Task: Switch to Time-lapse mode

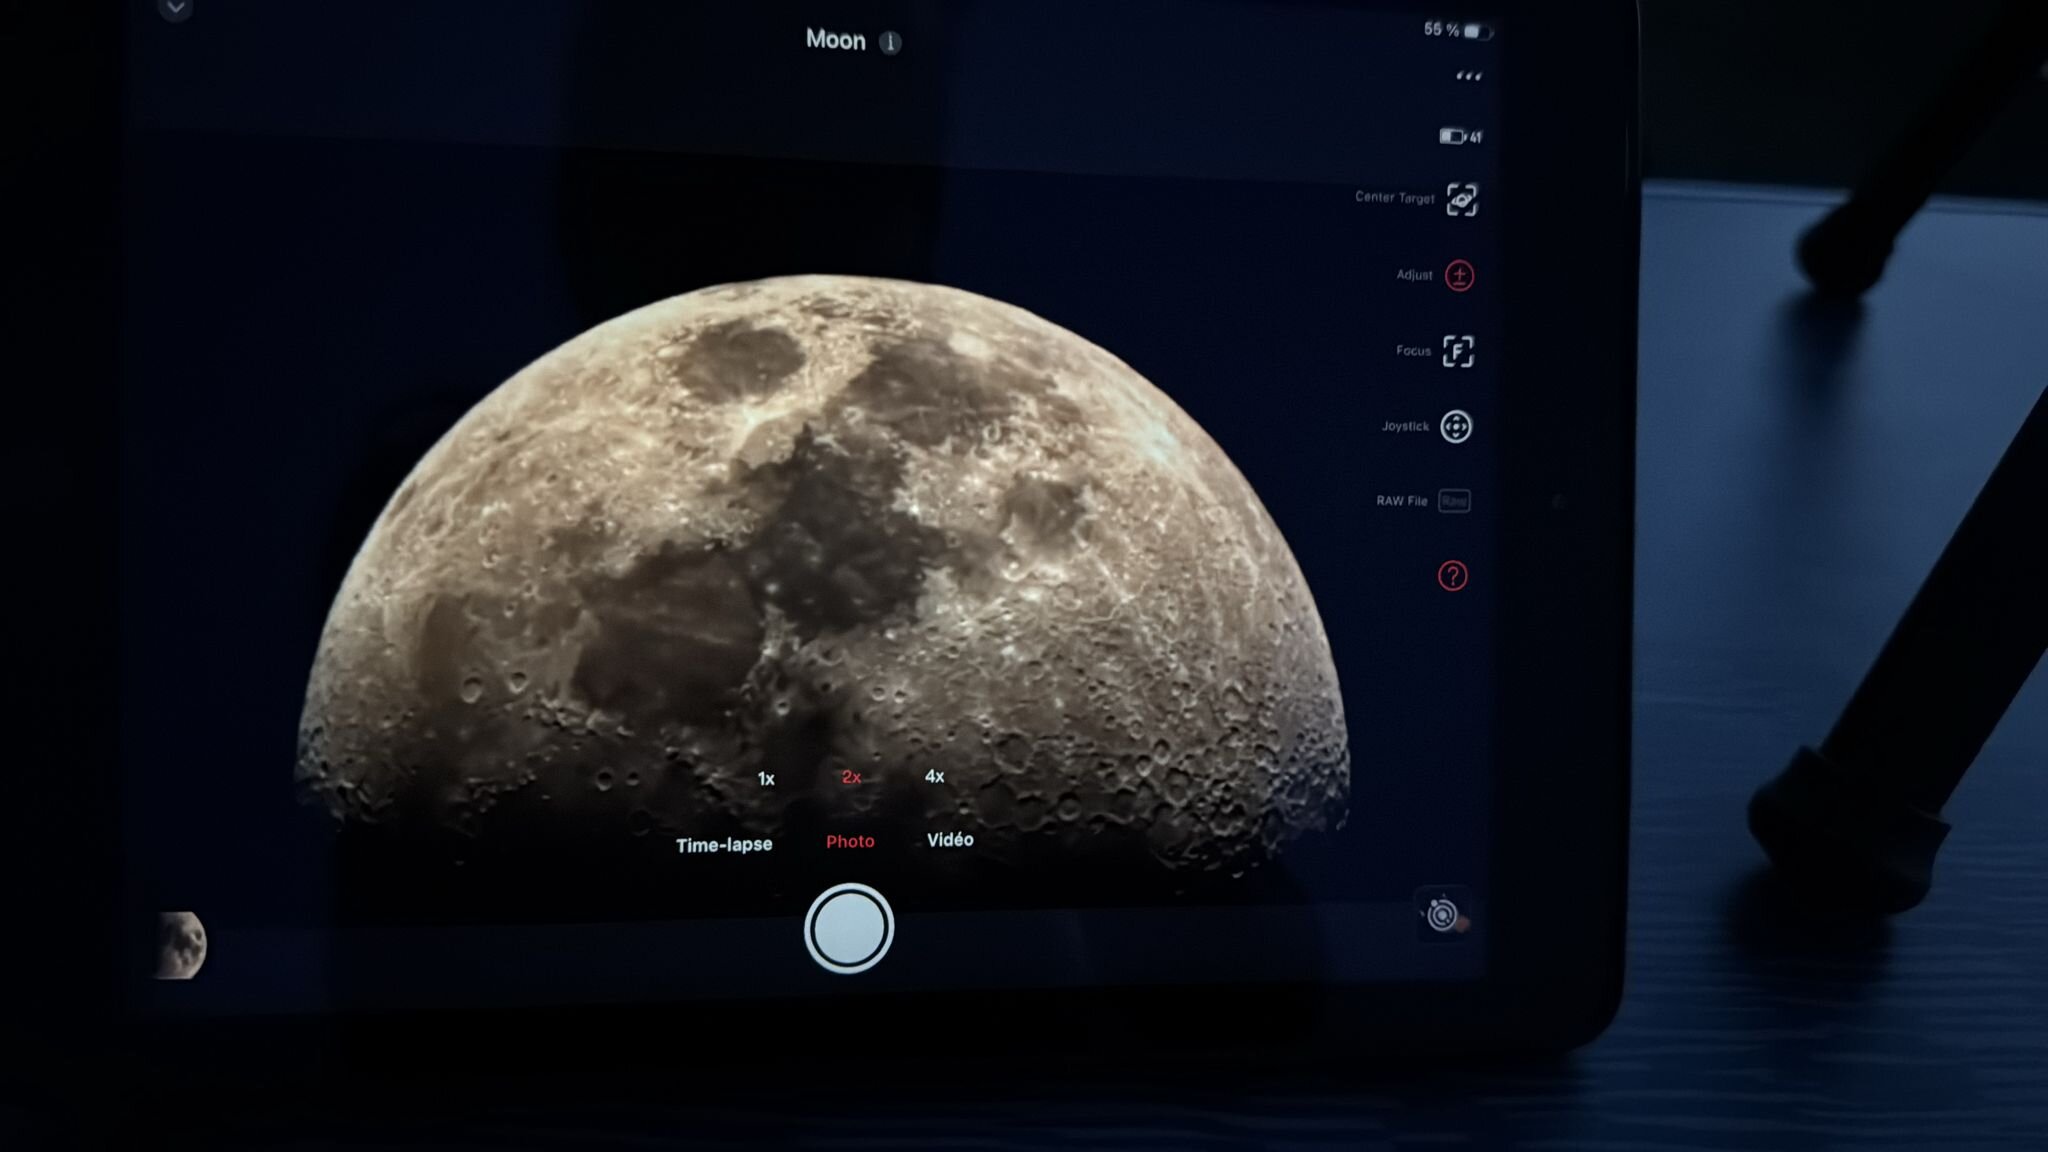Action: [724, 845]
